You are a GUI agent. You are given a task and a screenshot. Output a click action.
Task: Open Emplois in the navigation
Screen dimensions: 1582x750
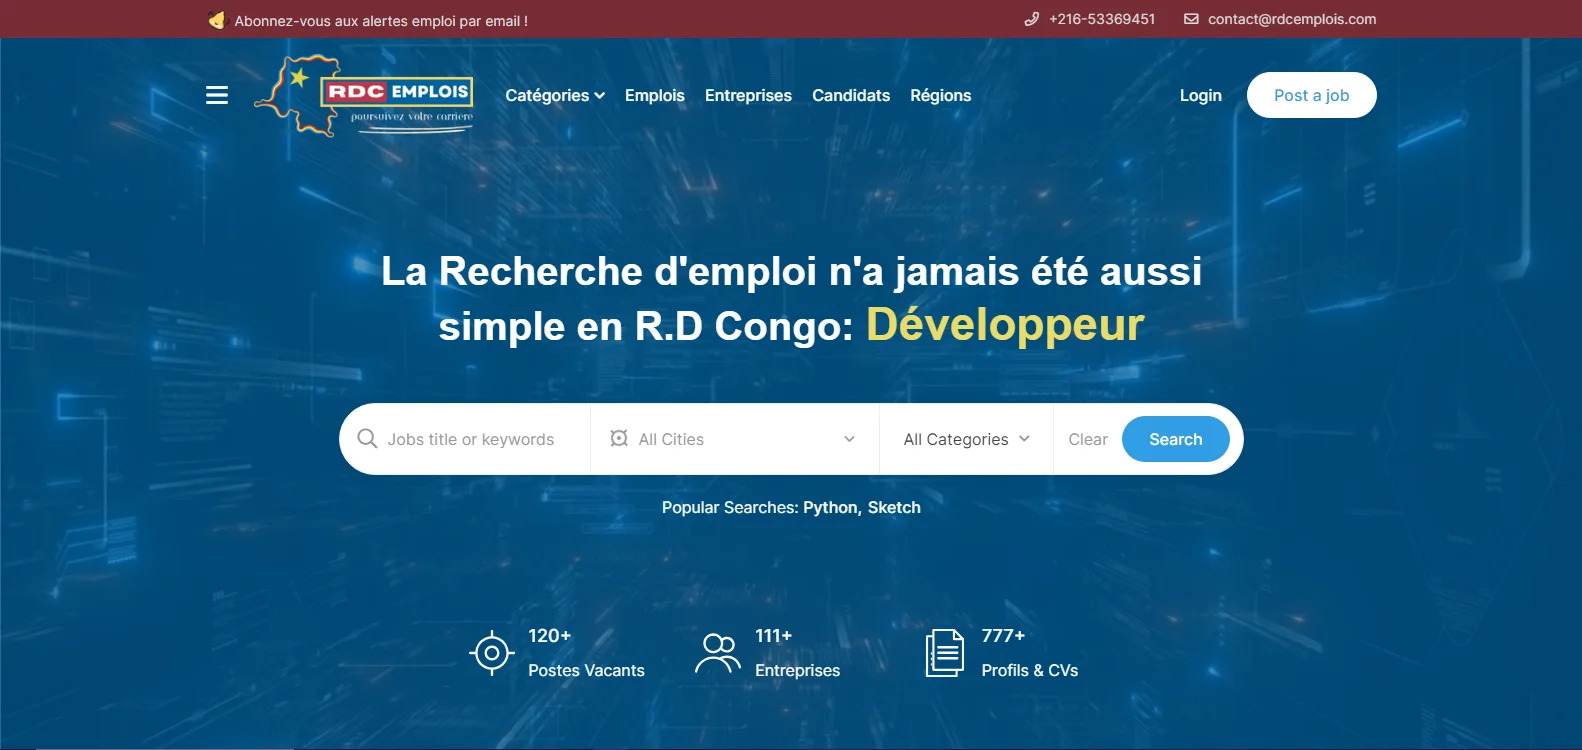655,95
